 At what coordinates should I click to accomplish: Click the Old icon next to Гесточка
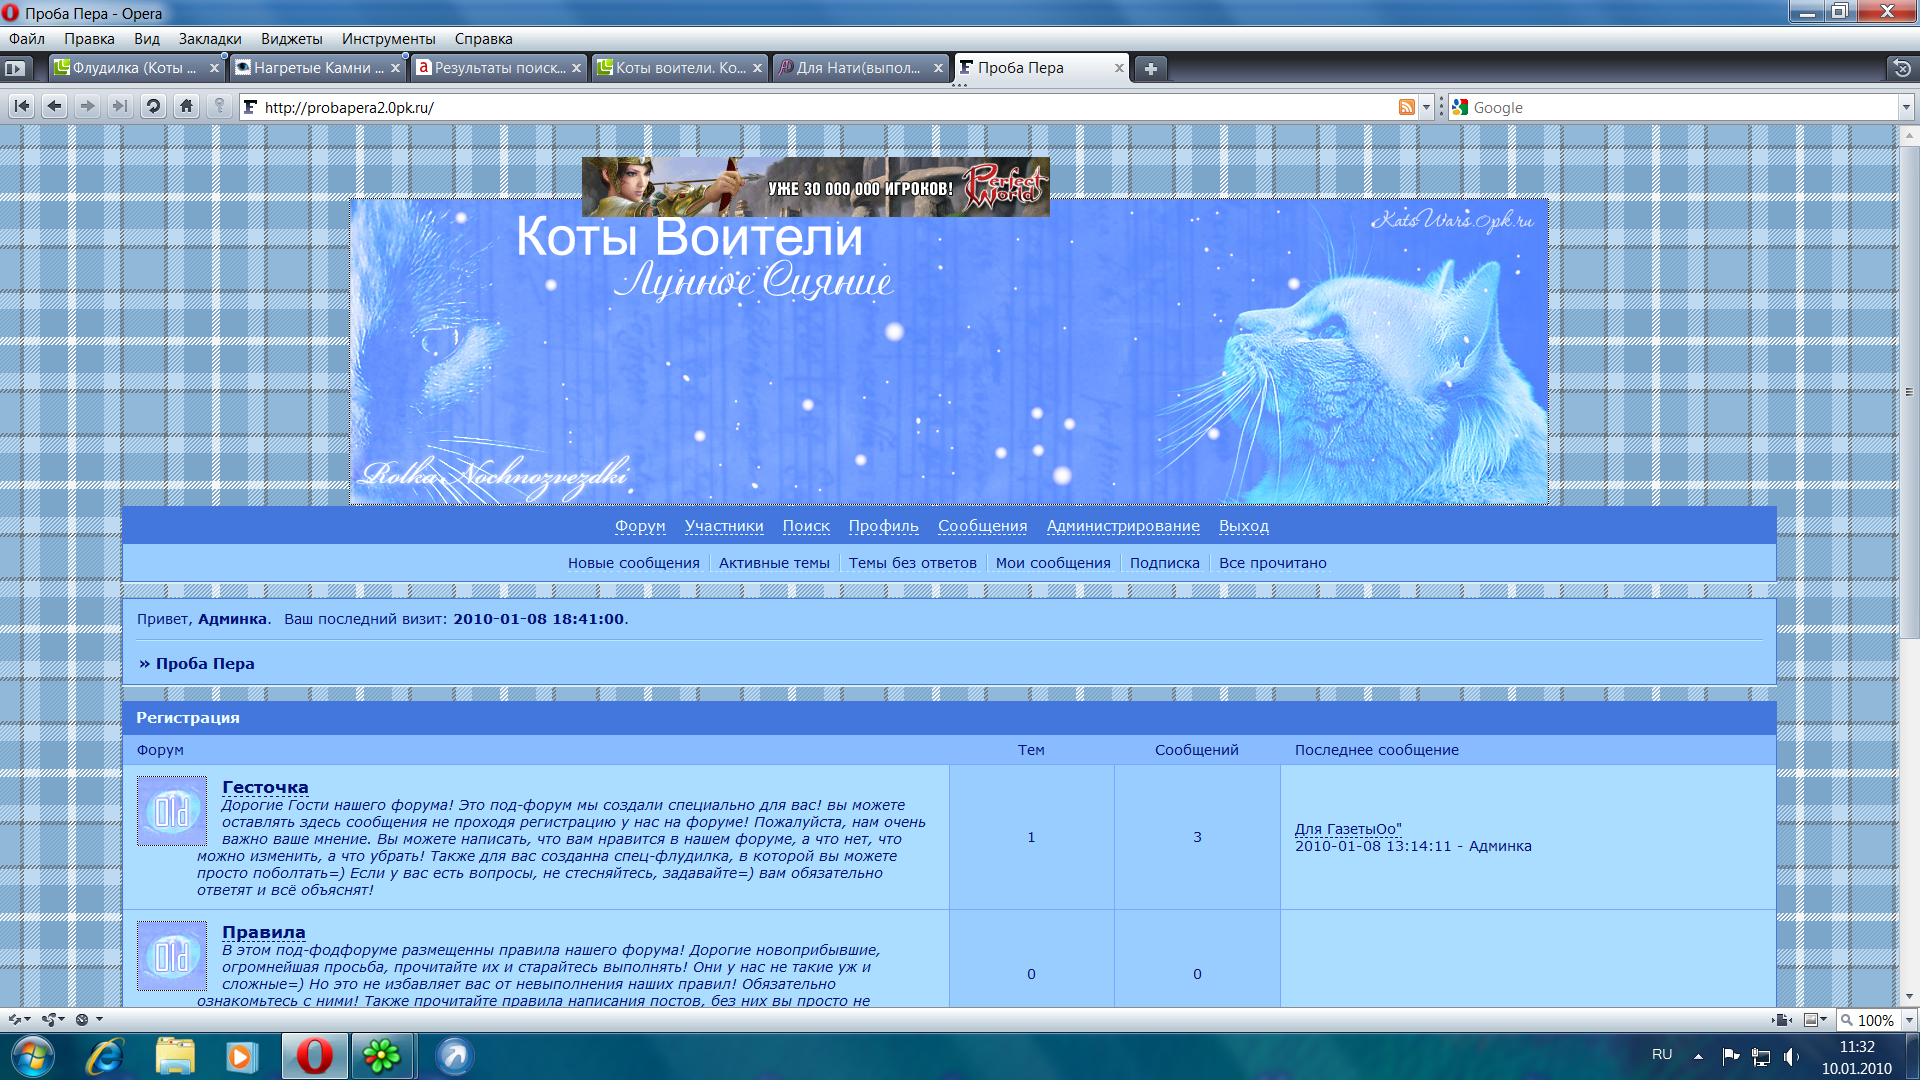tap(172, 811)
